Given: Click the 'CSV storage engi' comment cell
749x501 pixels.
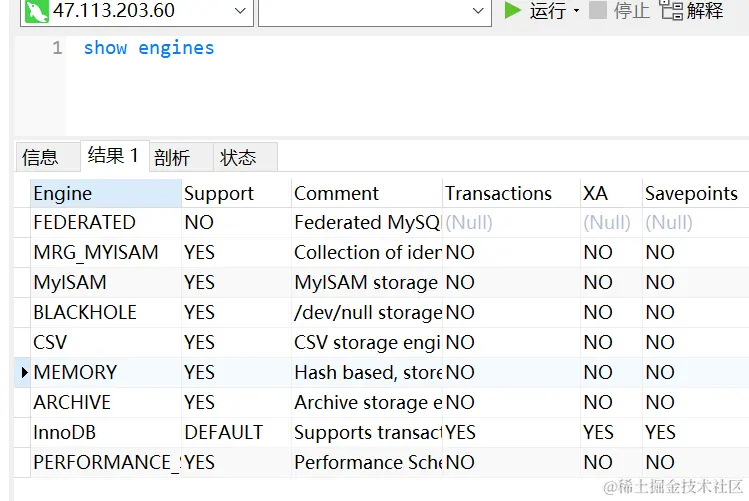Looking at the screenshot, I should (x=366, y=342).
